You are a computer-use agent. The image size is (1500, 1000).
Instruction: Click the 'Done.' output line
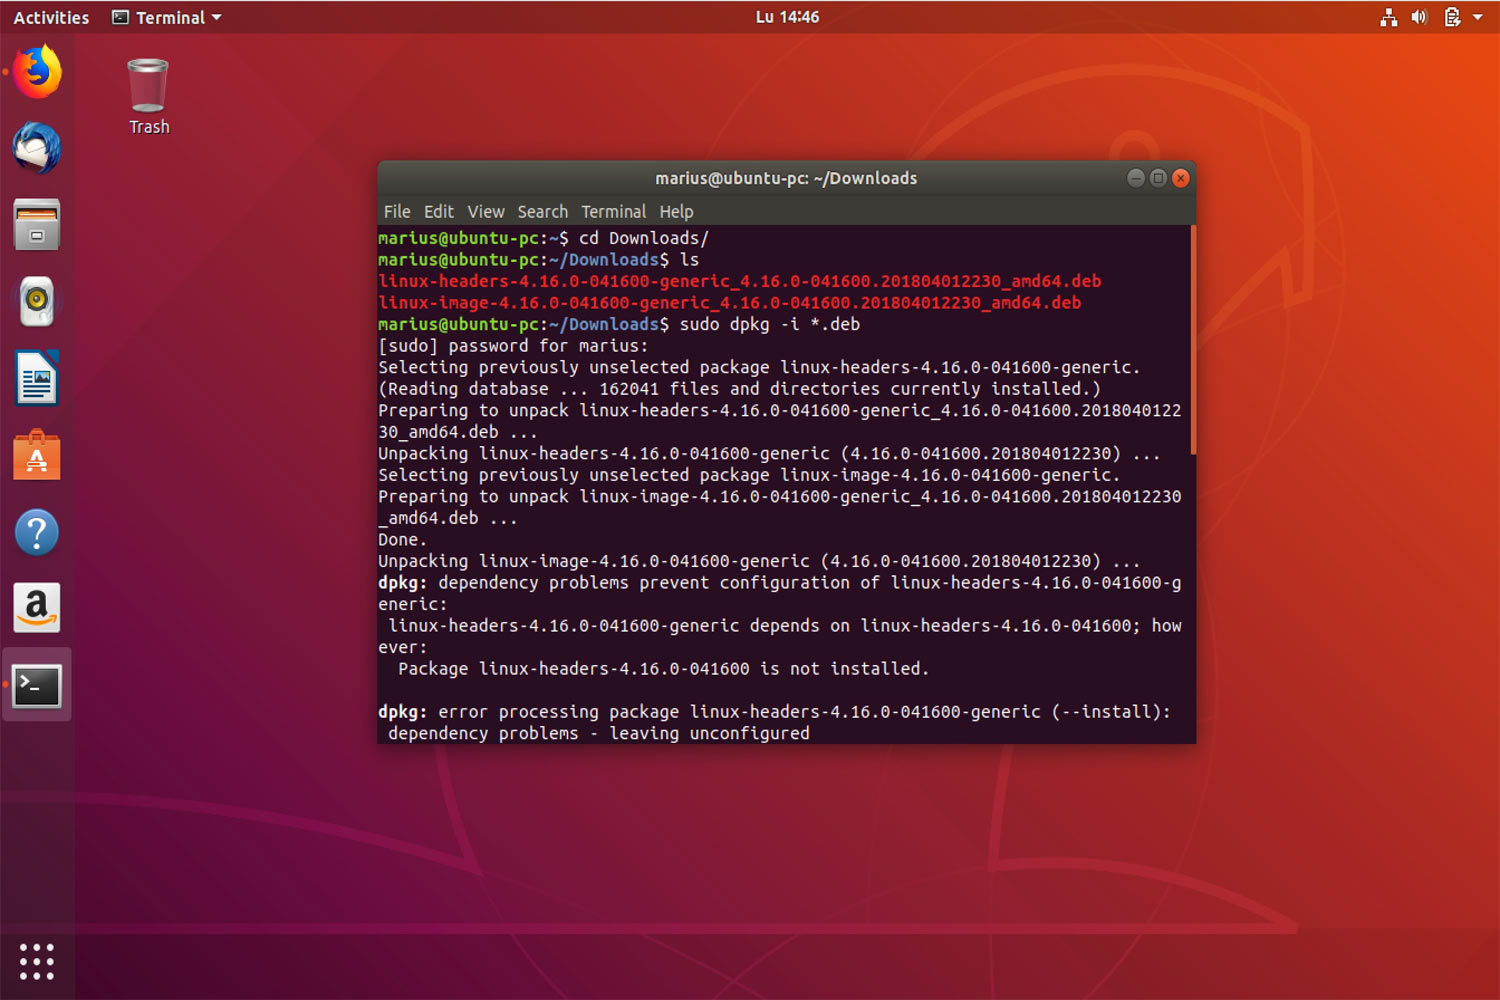pos(403,540)
